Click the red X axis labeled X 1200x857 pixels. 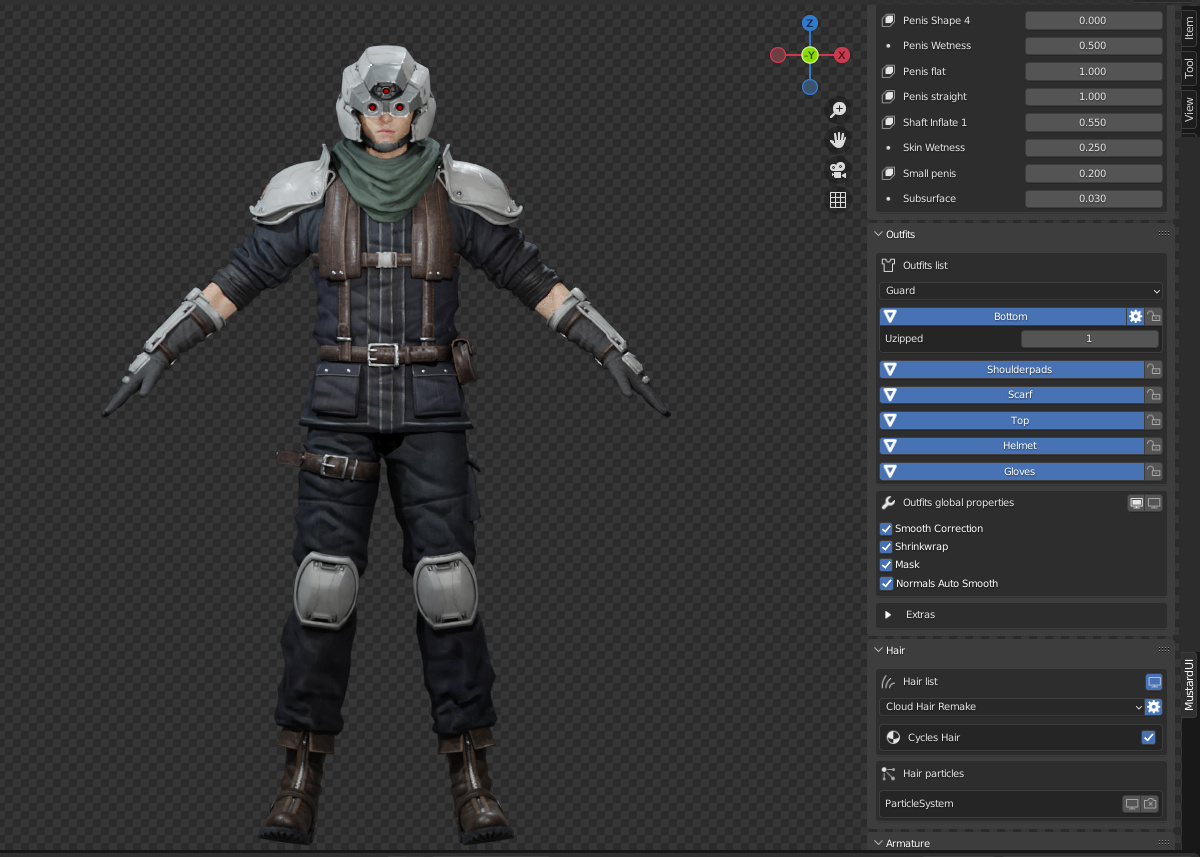pyautogui.click(x=842, y=55)
